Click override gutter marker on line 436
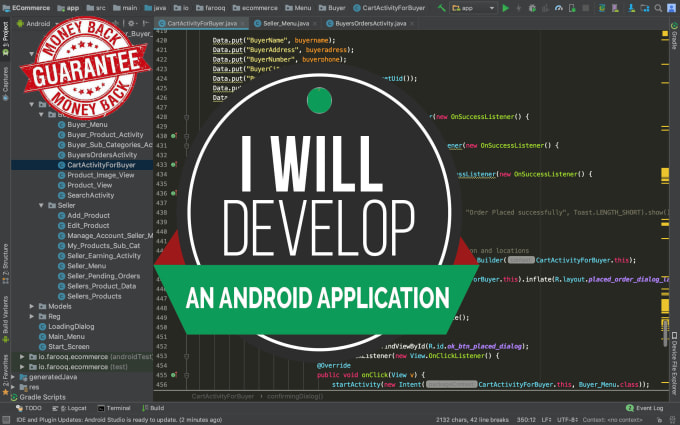 point(174,193)
